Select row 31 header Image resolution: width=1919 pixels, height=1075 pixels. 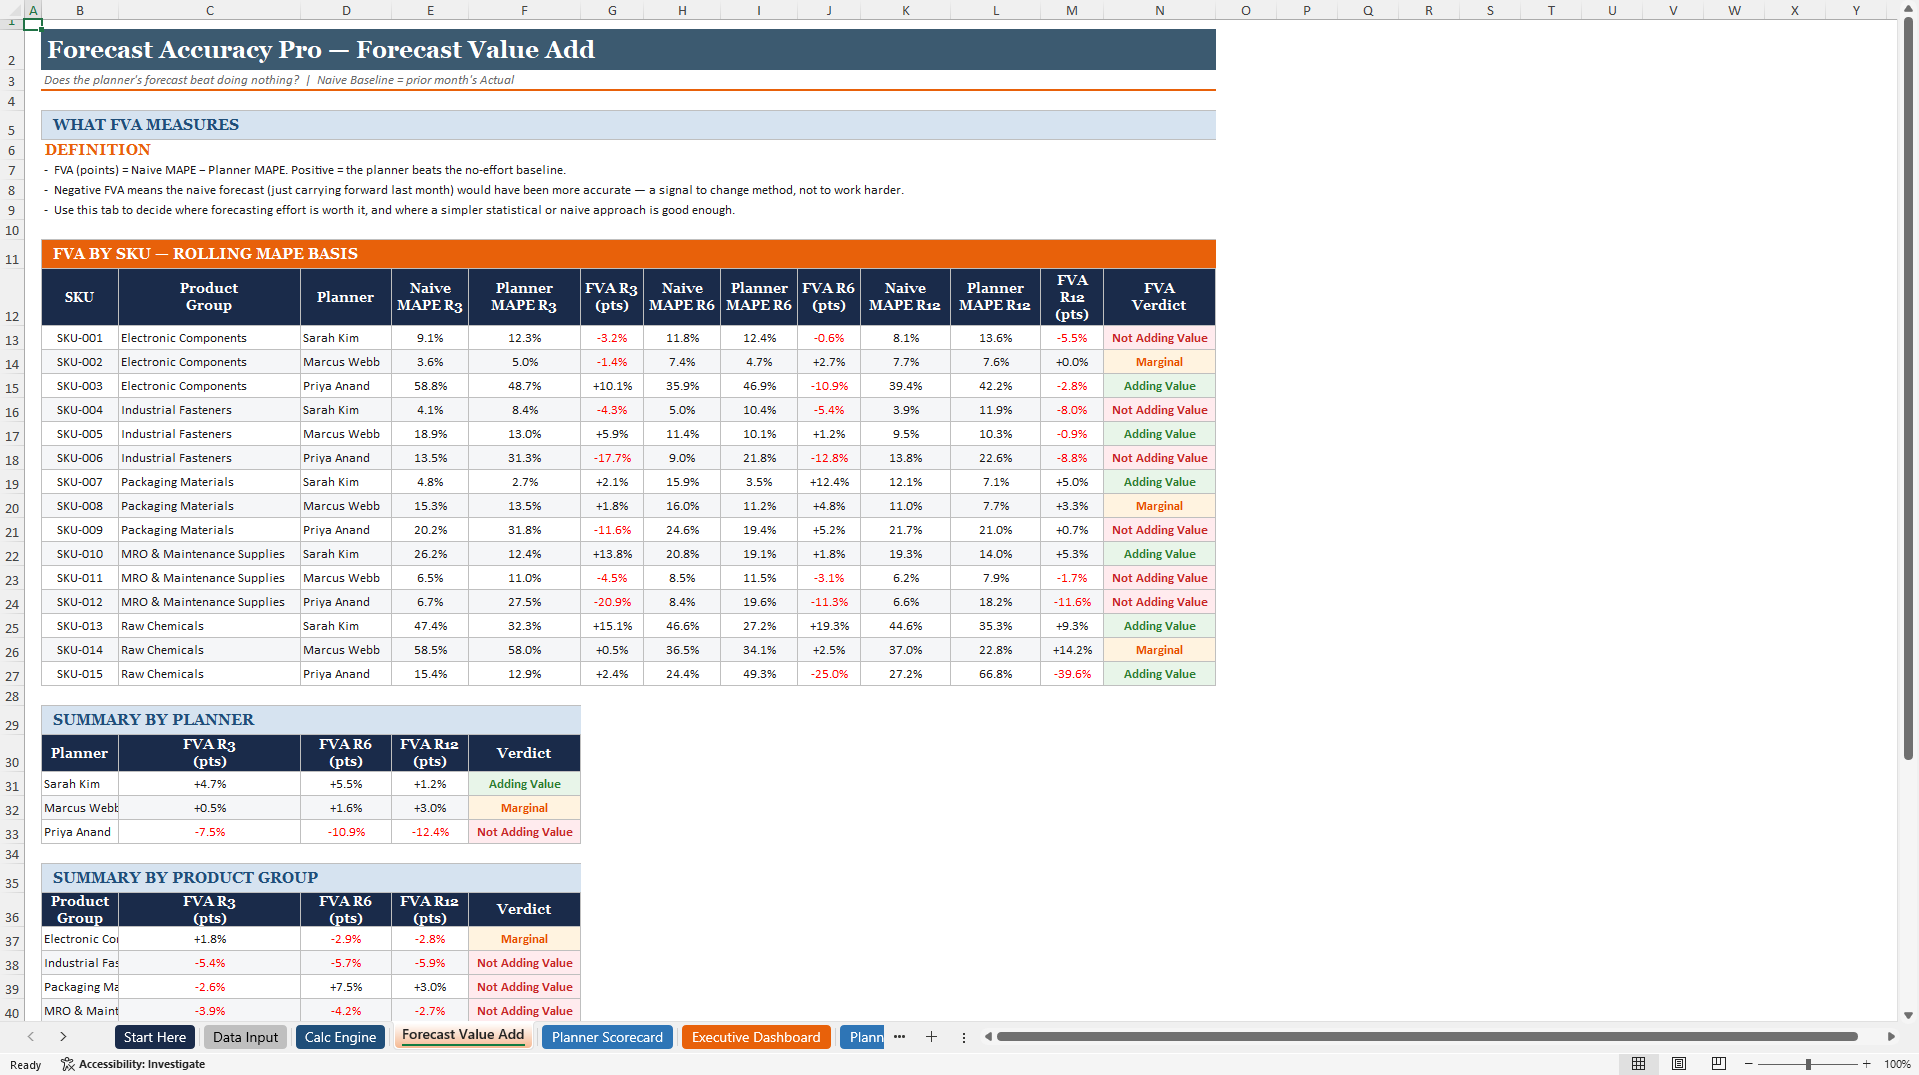12,786
